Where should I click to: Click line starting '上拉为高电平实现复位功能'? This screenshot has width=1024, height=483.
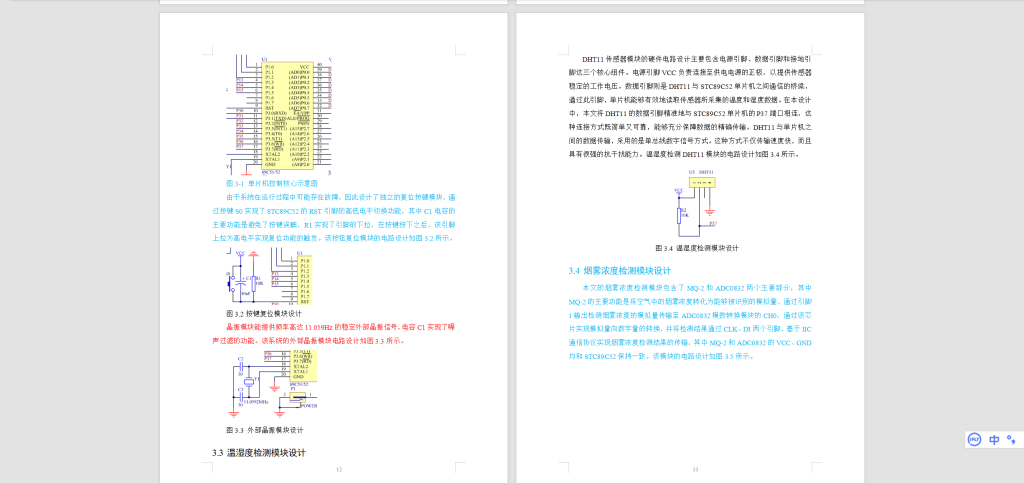click(332, 238)
